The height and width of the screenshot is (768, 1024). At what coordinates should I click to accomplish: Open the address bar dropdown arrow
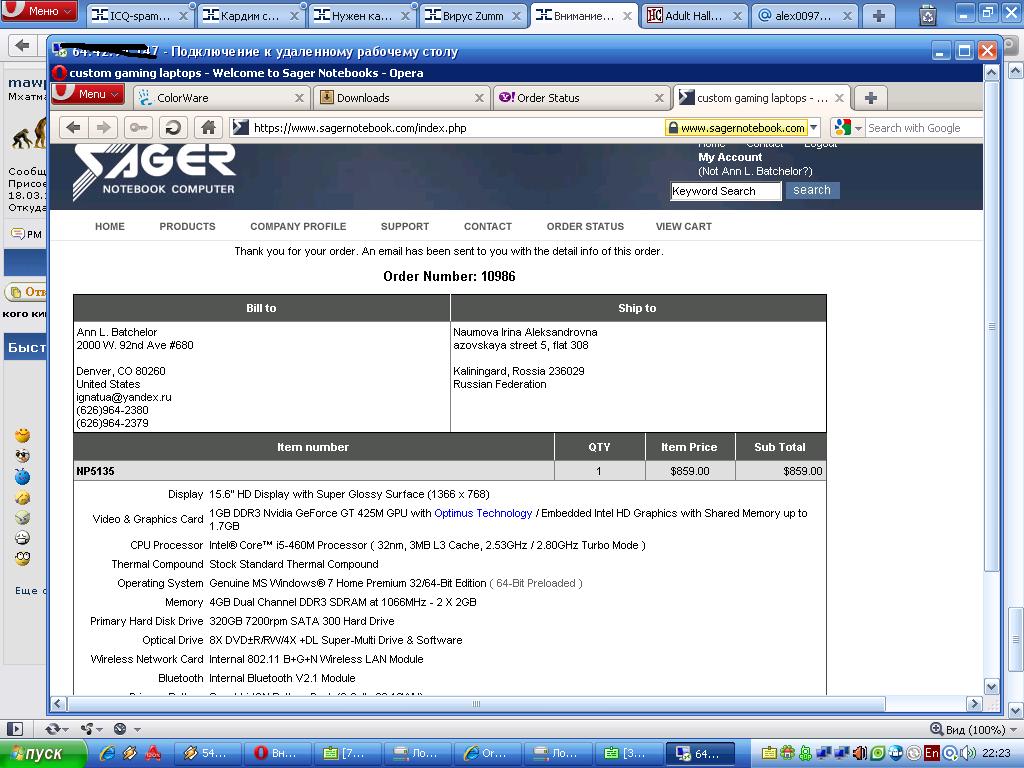[x=814, y=128]
